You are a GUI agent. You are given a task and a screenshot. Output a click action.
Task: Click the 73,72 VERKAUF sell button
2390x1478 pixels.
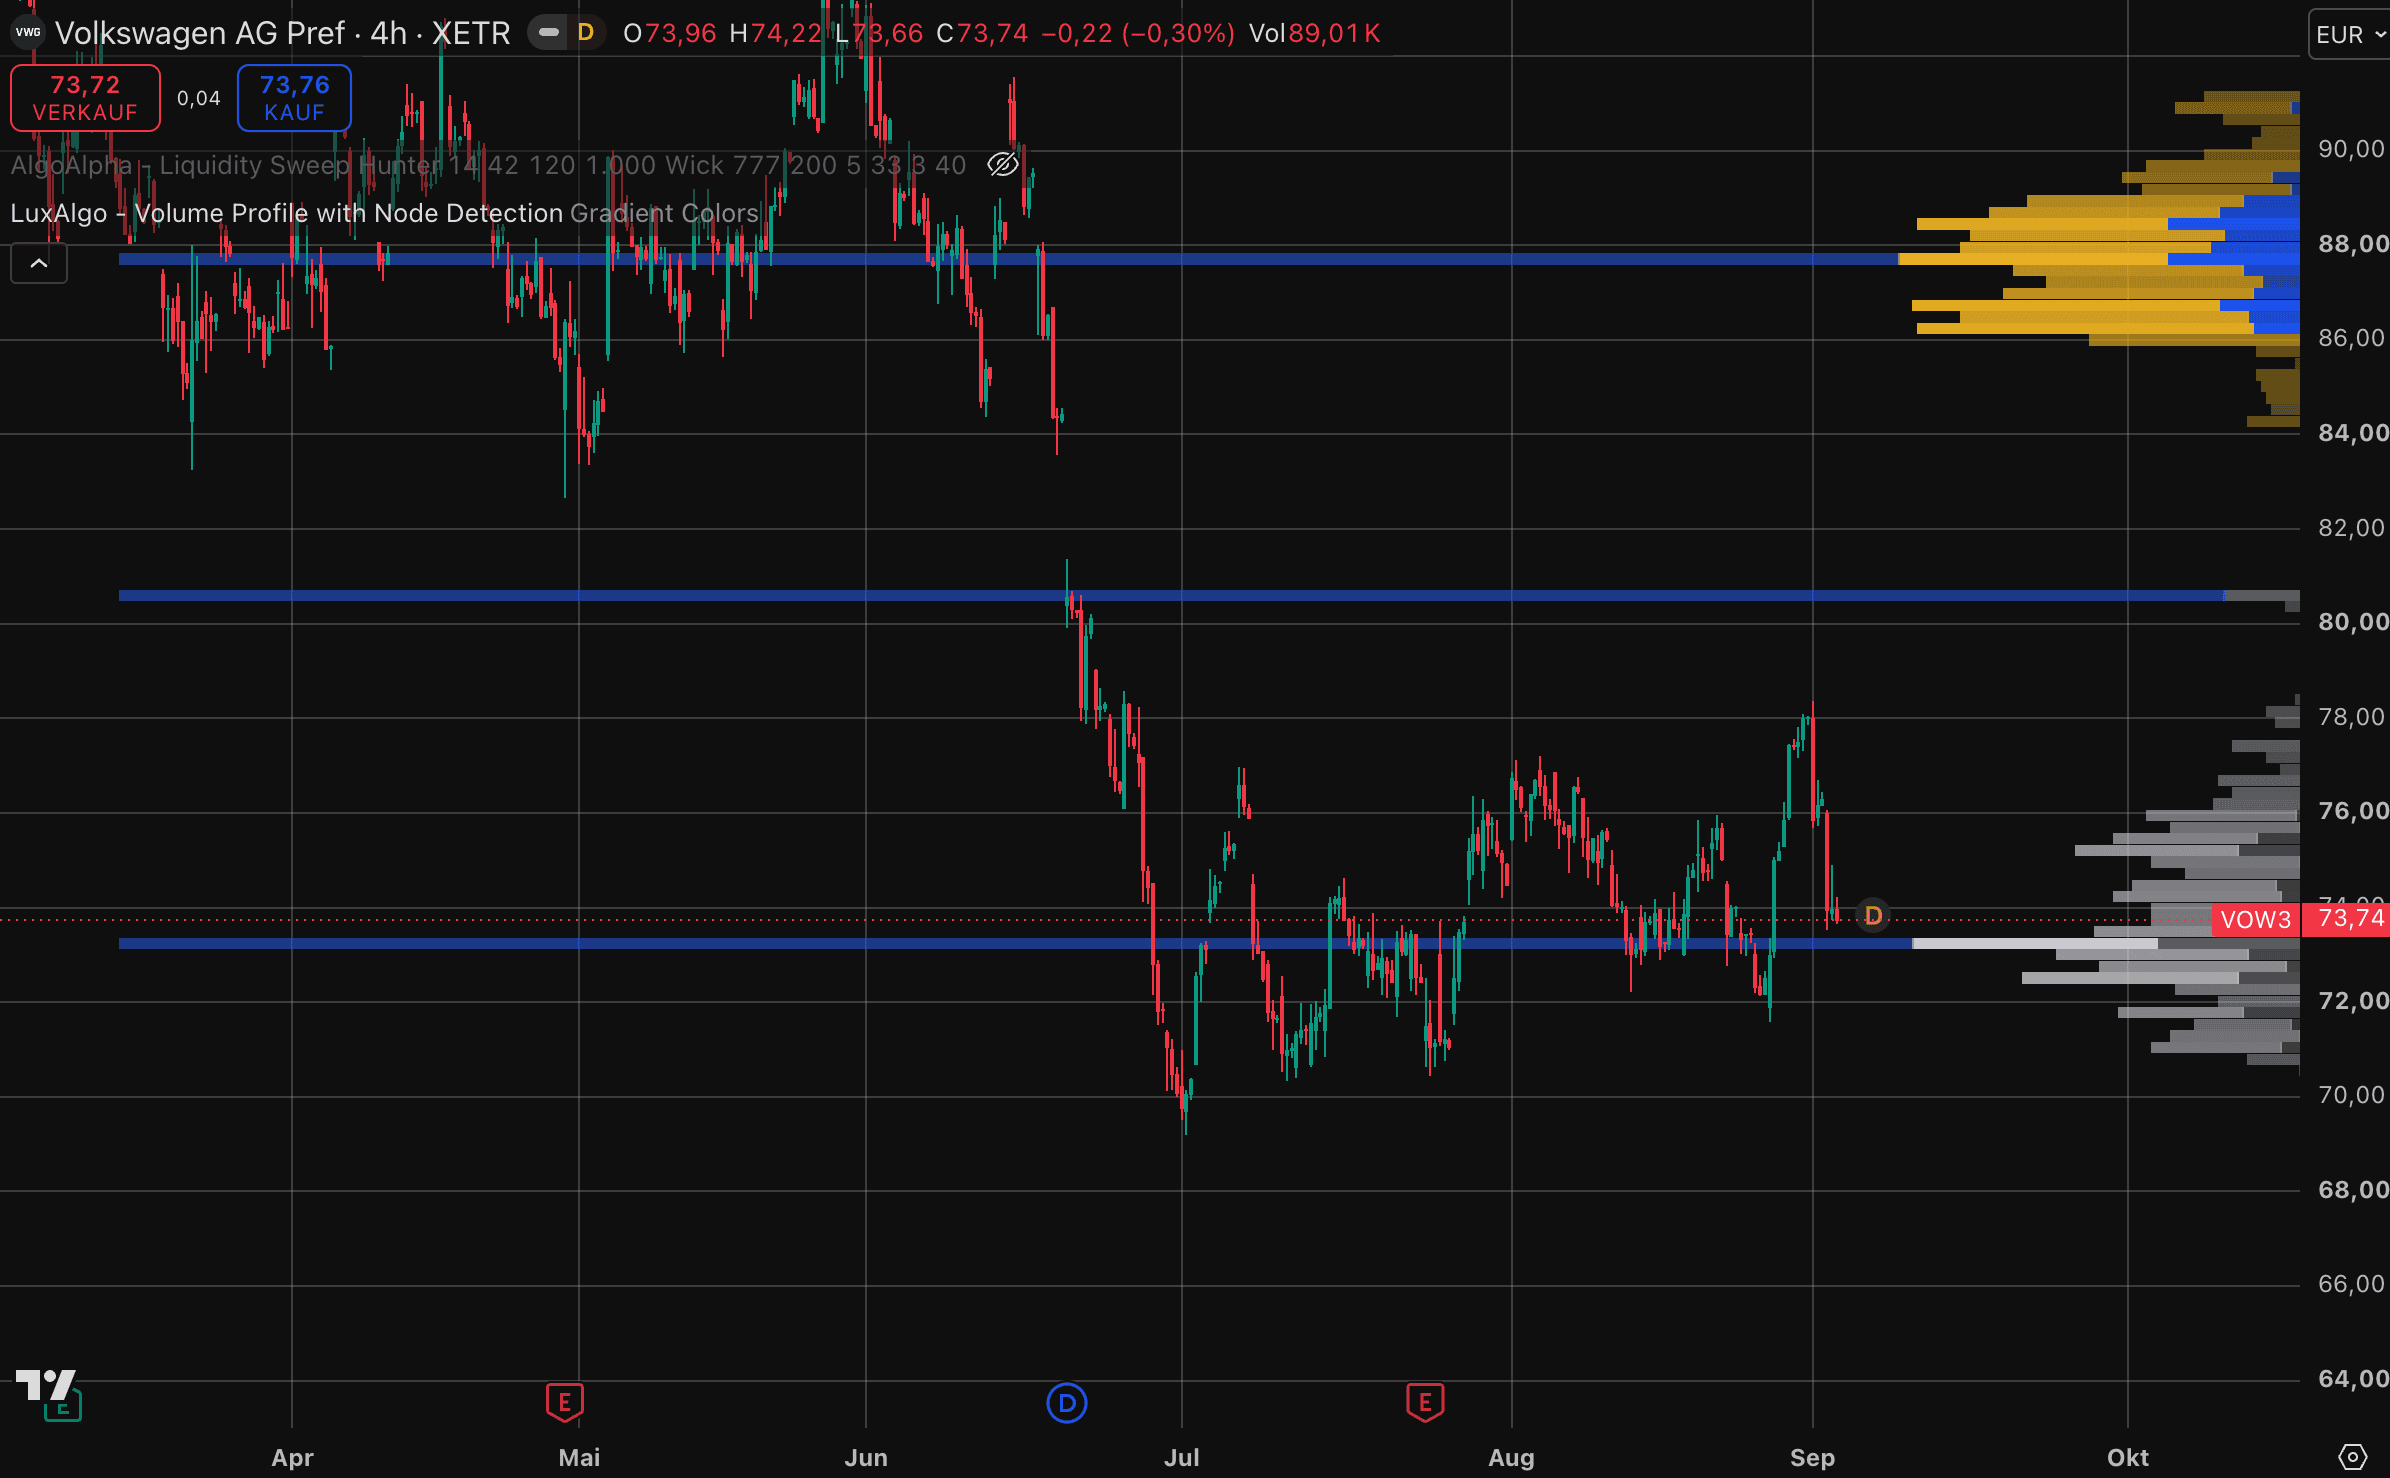(x=85, y=98)
